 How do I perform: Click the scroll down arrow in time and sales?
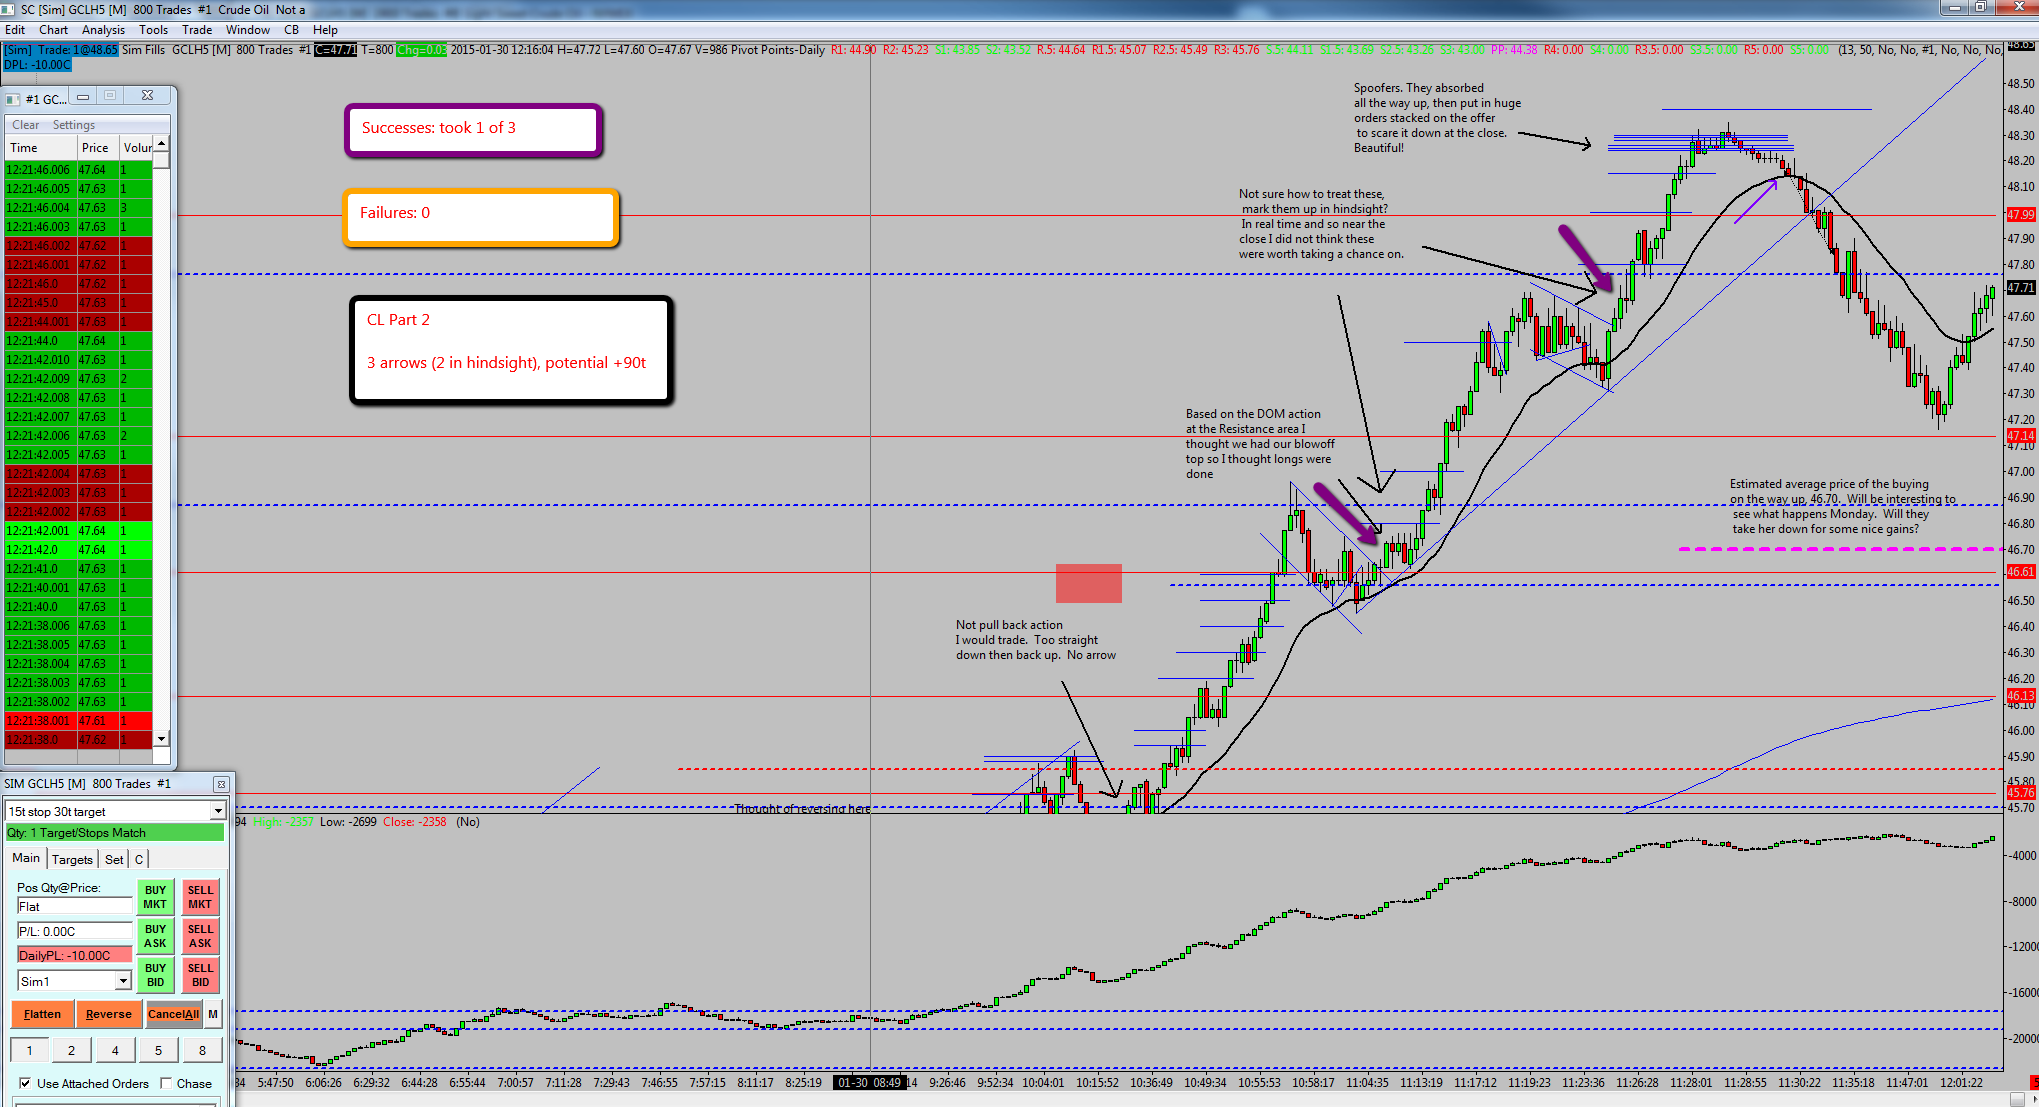[161, 739]
